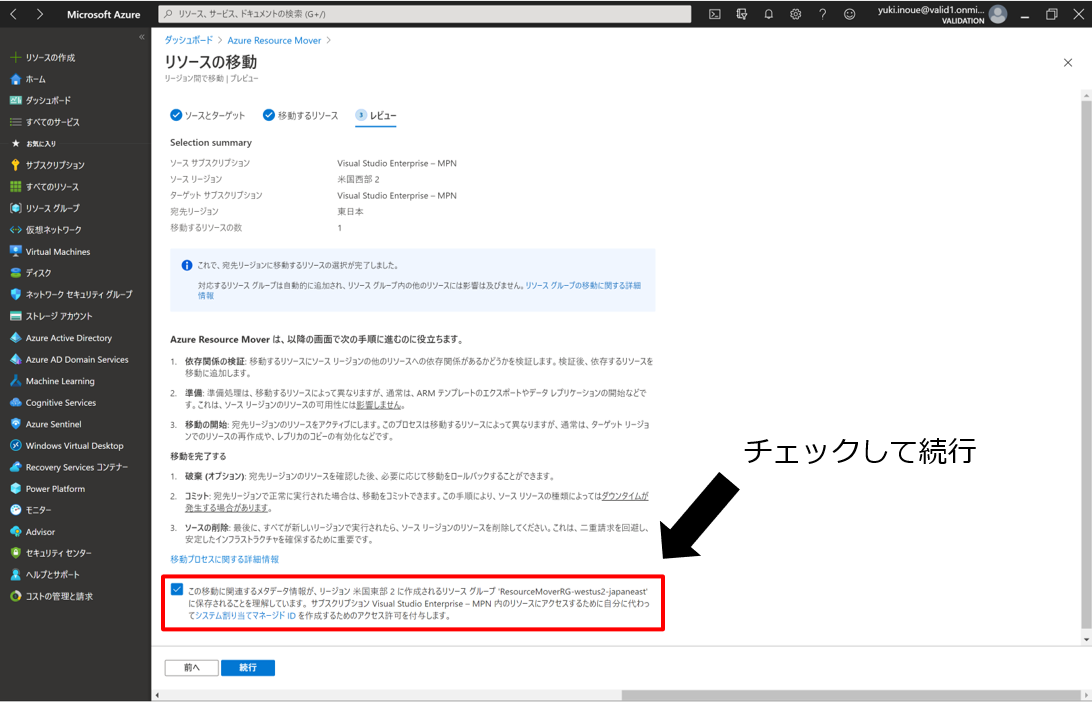
Task: Open the Azure AD Domain Services icon
Action: pos(15,359)
